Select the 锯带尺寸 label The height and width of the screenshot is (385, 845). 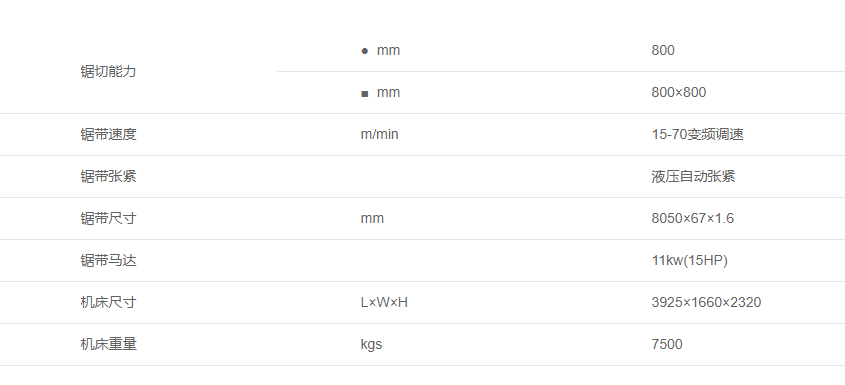[108, 218]
